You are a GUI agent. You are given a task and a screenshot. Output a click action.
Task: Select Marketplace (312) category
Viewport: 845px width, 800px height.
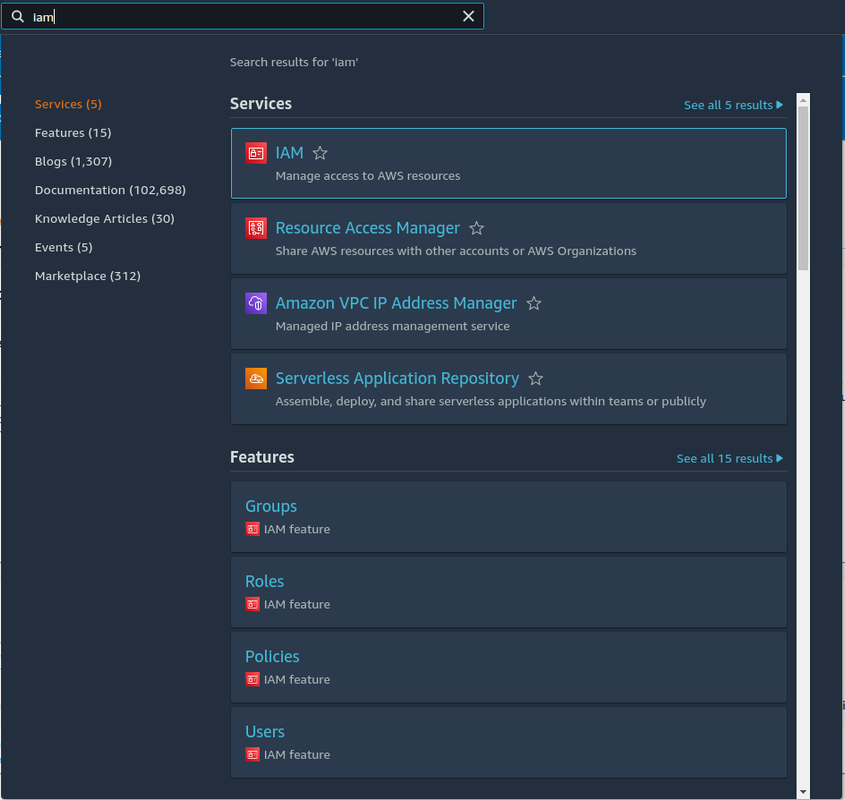coord(88,276)
